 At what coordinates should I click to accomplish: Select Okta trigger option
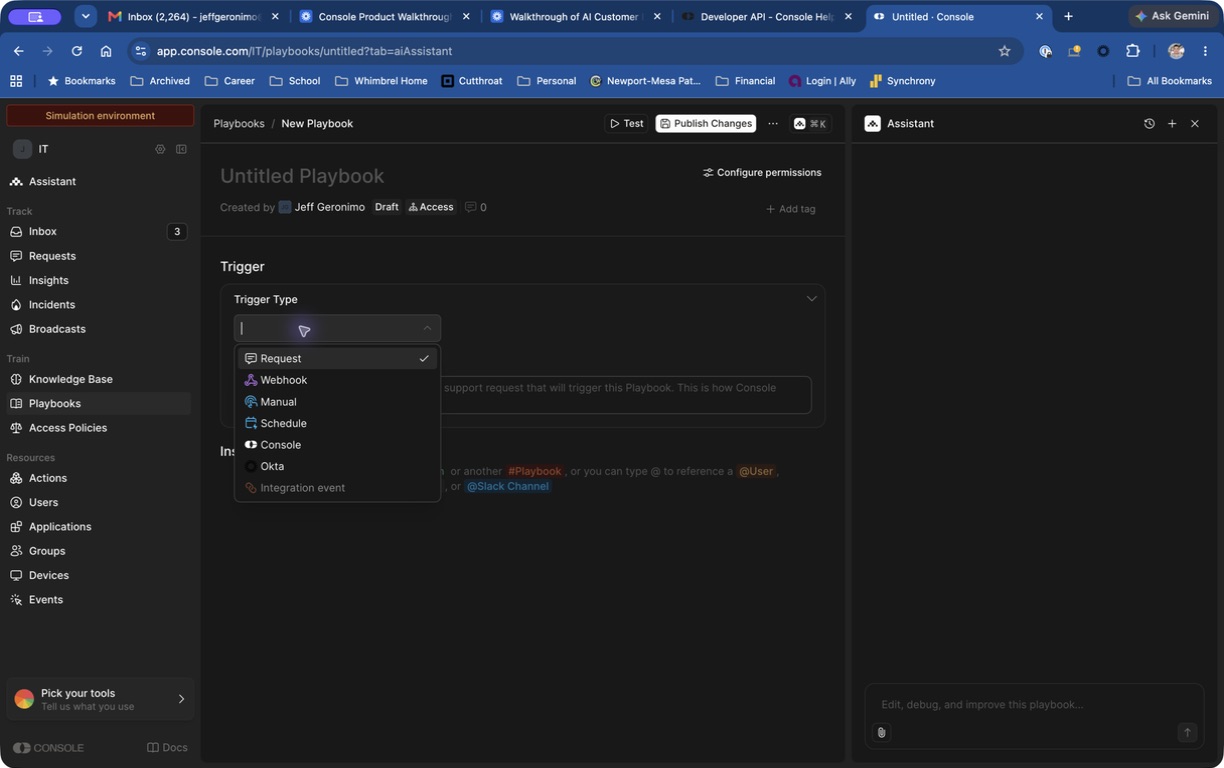[x=337, y=466]
